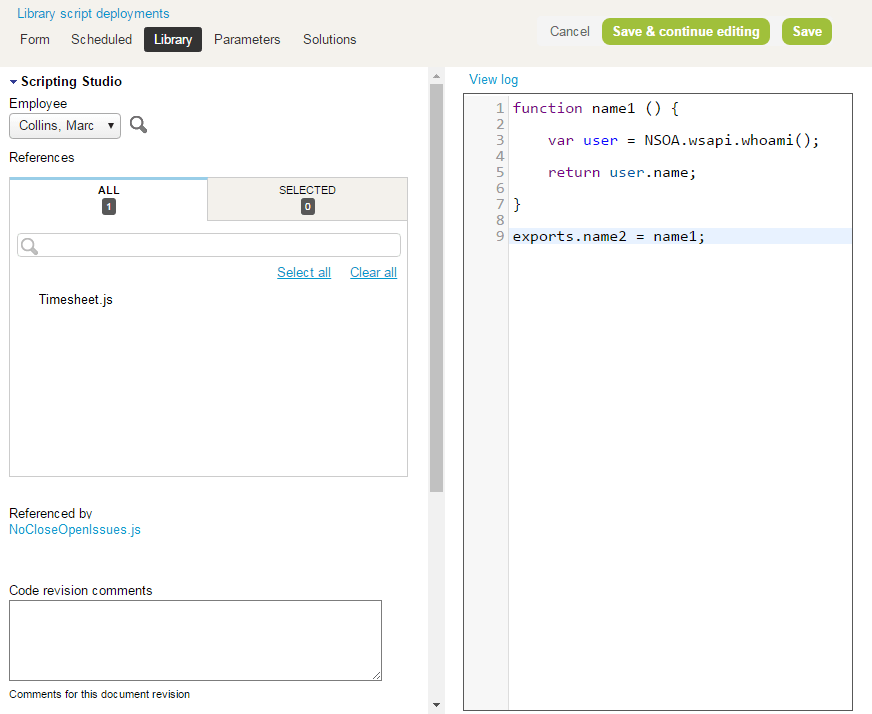
Task: Open the Employee dropdown showing Collins, Marc
Action: (65, 126)
